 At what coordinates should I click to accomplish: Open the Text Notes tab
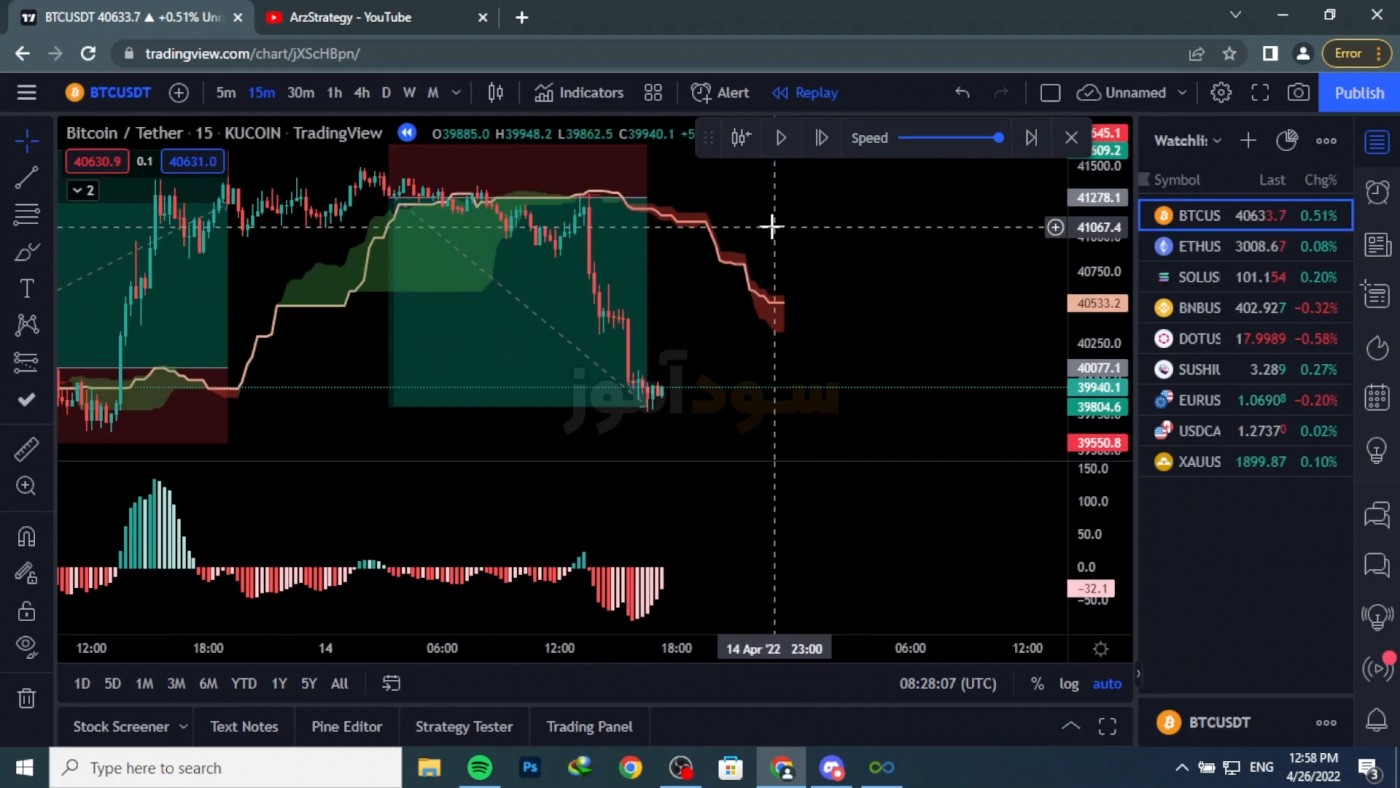click(244, 727)
